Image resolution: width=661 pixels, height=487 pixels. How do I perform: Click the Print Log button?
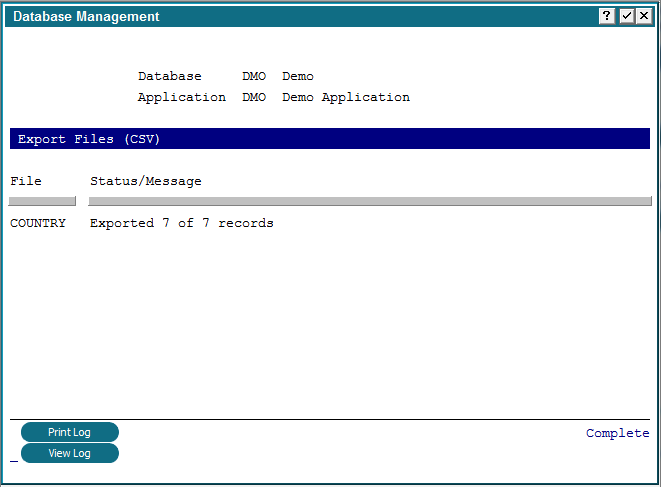70,432
